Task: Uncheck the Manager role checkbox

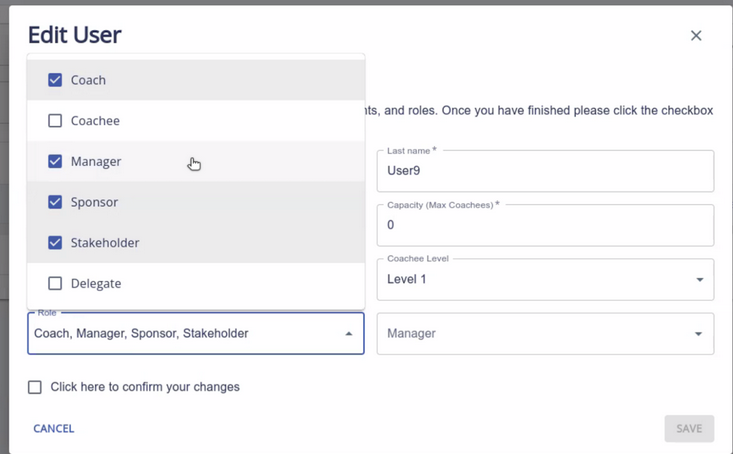Action: (x=55, y=161)
